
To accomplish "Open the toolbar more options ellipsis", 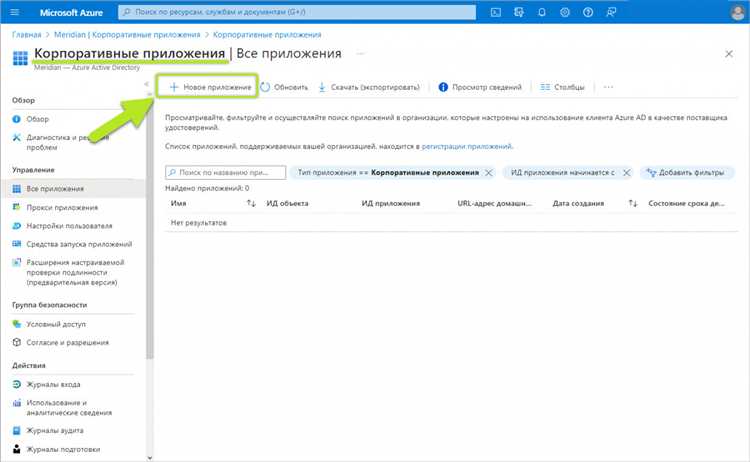I will pyautogui.click(x=608, y=87).
